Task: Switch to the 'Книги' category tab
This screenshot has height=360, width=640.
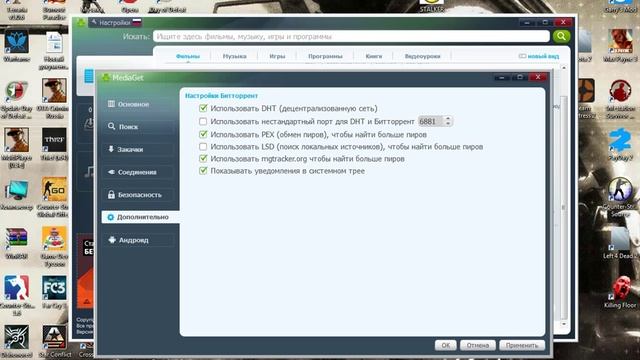Action: [374, 56]
